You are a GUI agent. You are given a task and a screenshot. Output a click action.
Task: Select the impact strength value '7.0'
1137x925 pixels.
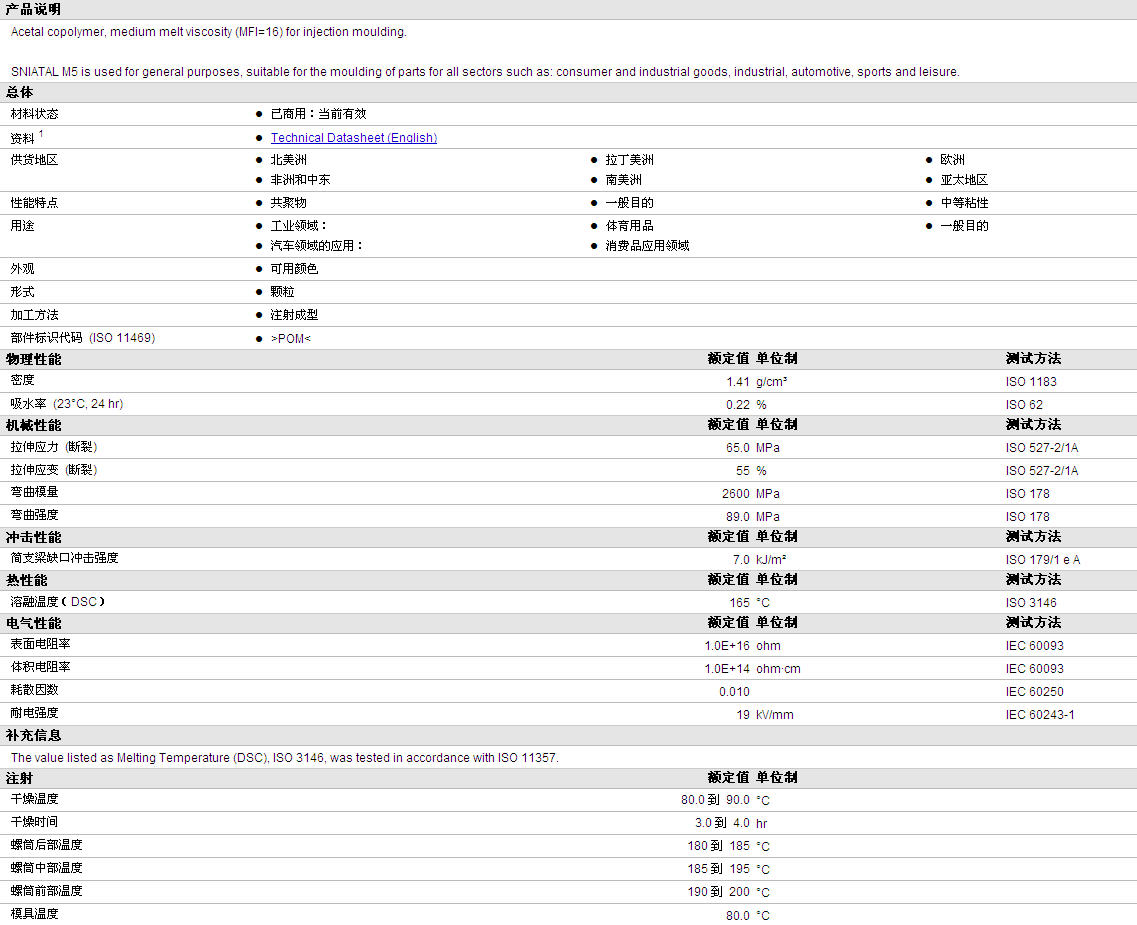click(741, 560)
